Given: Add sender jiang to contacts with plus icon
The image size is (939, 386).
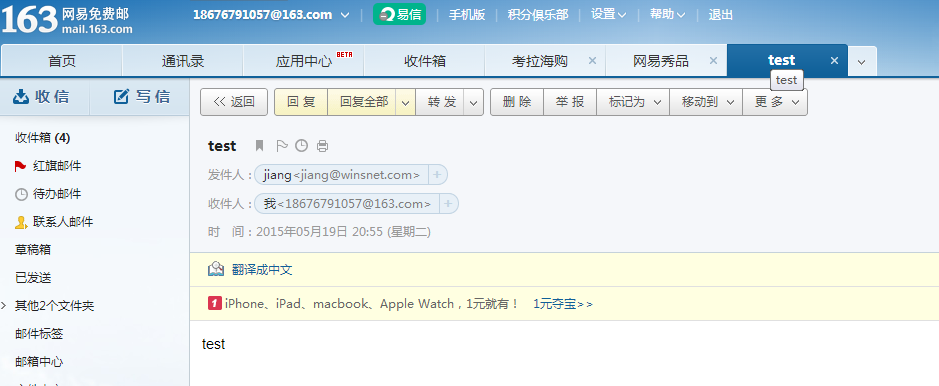Looking at the screenshot, I should [x=437, y=175].
